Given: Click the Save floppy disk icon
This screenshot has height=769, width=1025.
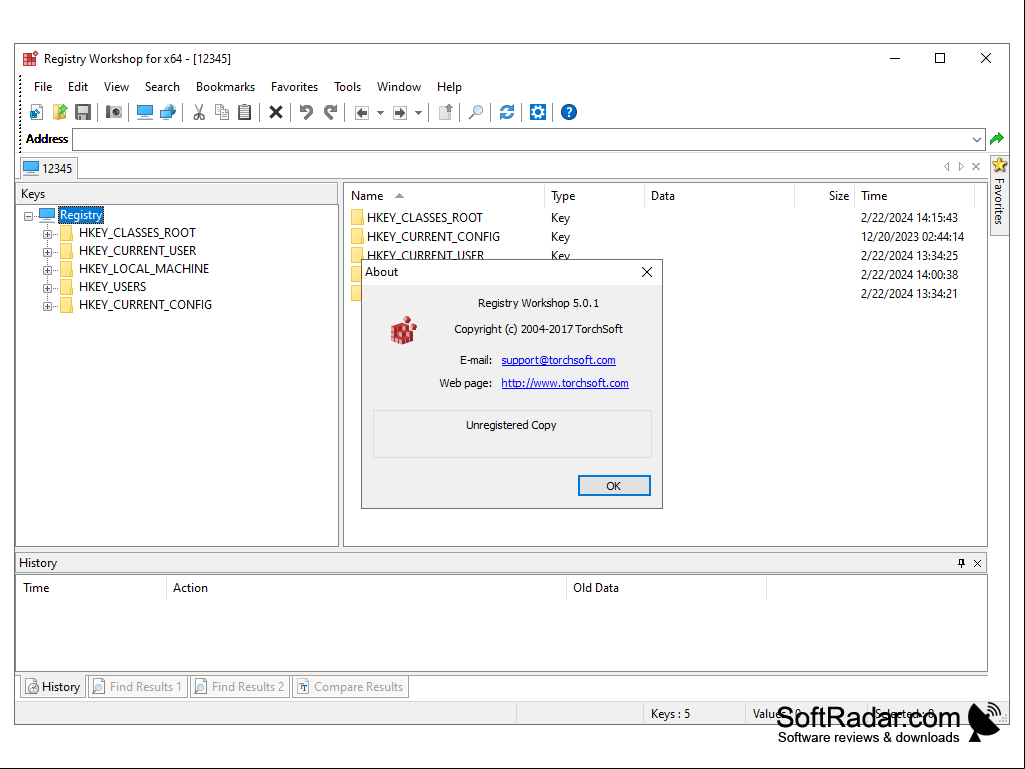Looking at the screenshot, I should pos(82,112).
